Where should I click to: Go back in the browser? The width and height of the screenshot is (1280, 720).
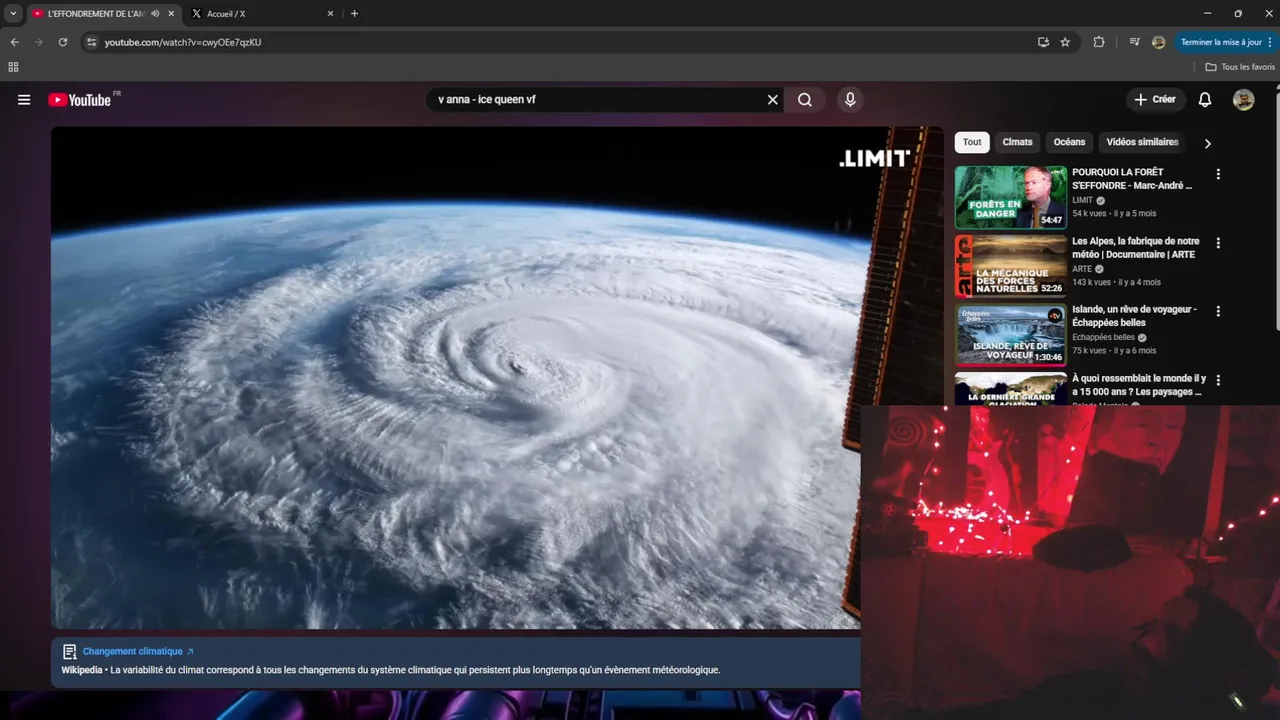(x=14, y=42)
